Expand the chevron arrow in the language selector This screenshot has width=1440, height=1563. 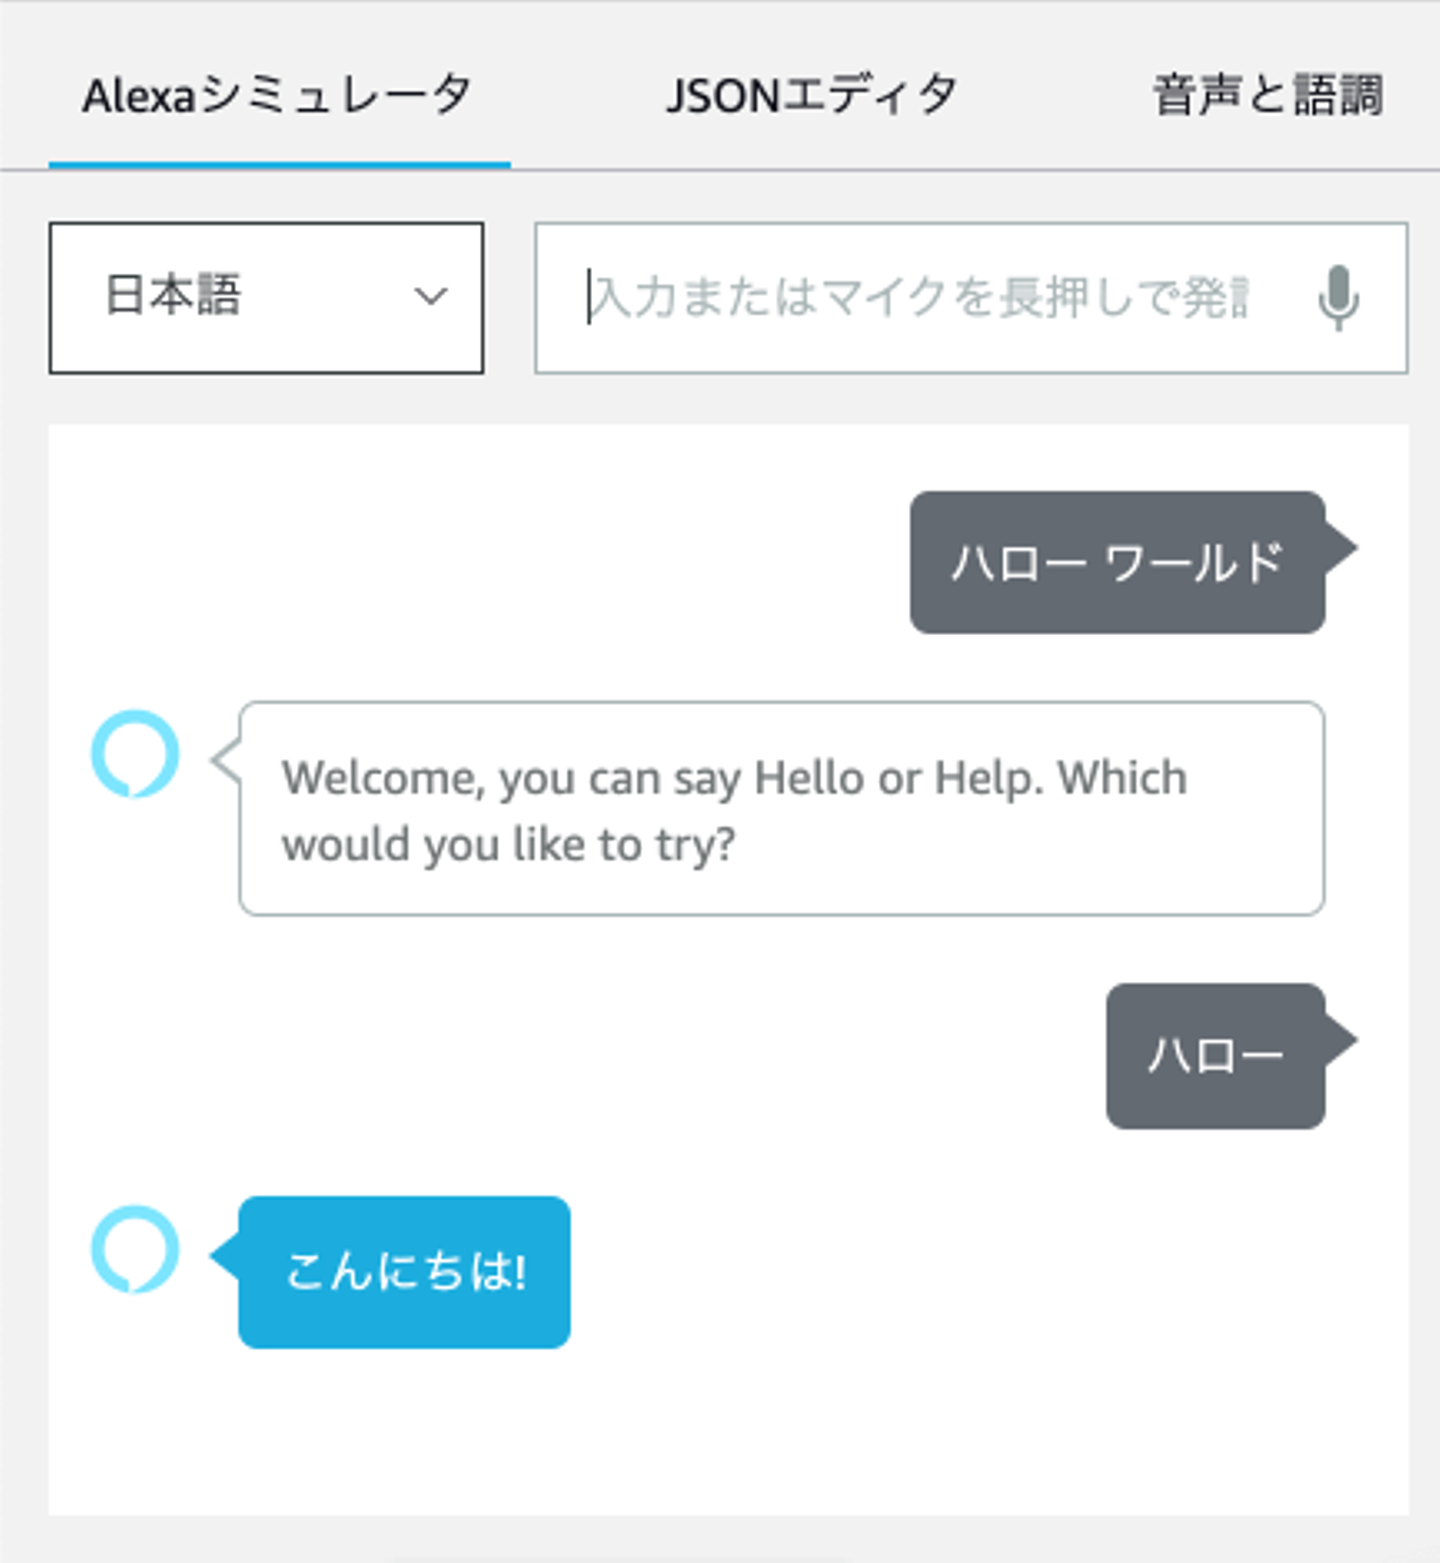(431, 297)
